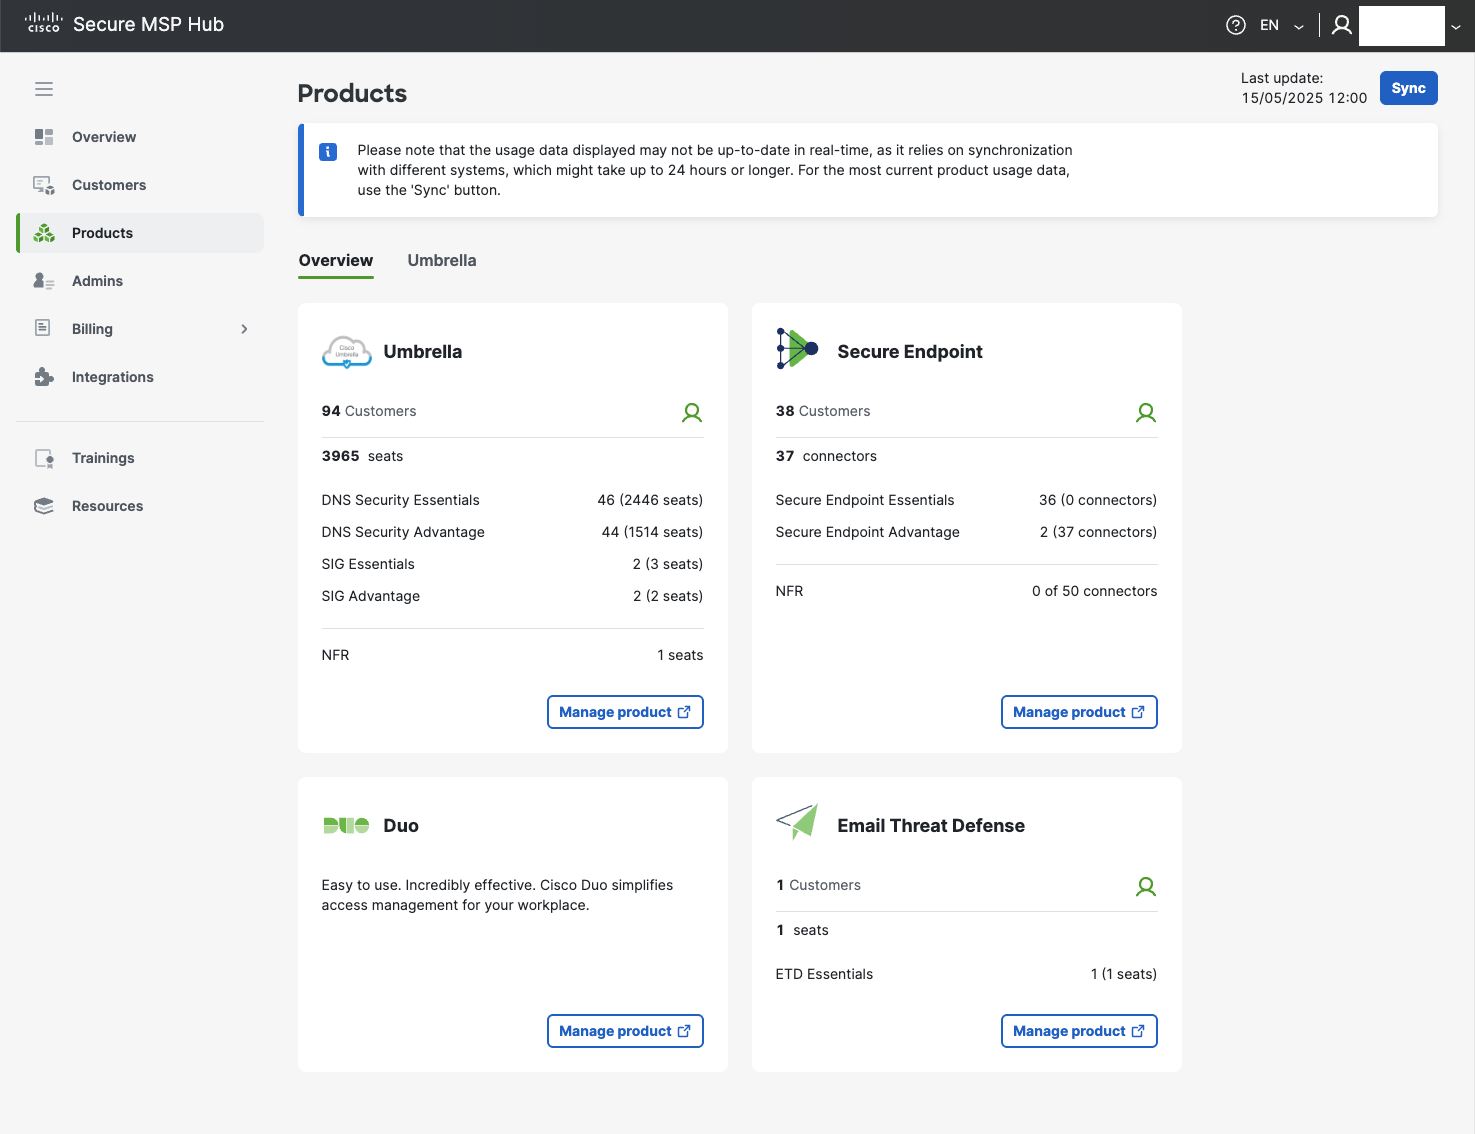Click the Sync button
This screenshot has height=1134, width=1475.
[1408, 88]
